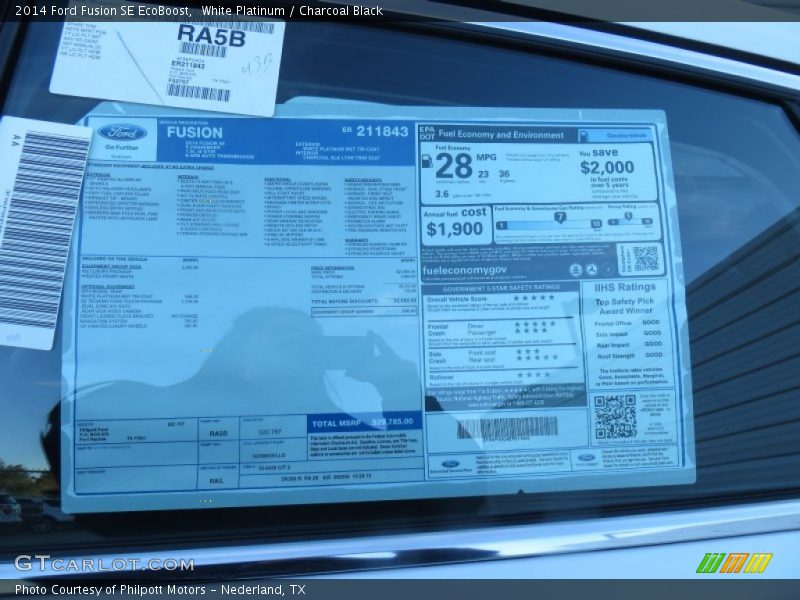Click the 'ER 211843' number in the blue header
This screenshot has width=800, height=600.
pos(375,131)
